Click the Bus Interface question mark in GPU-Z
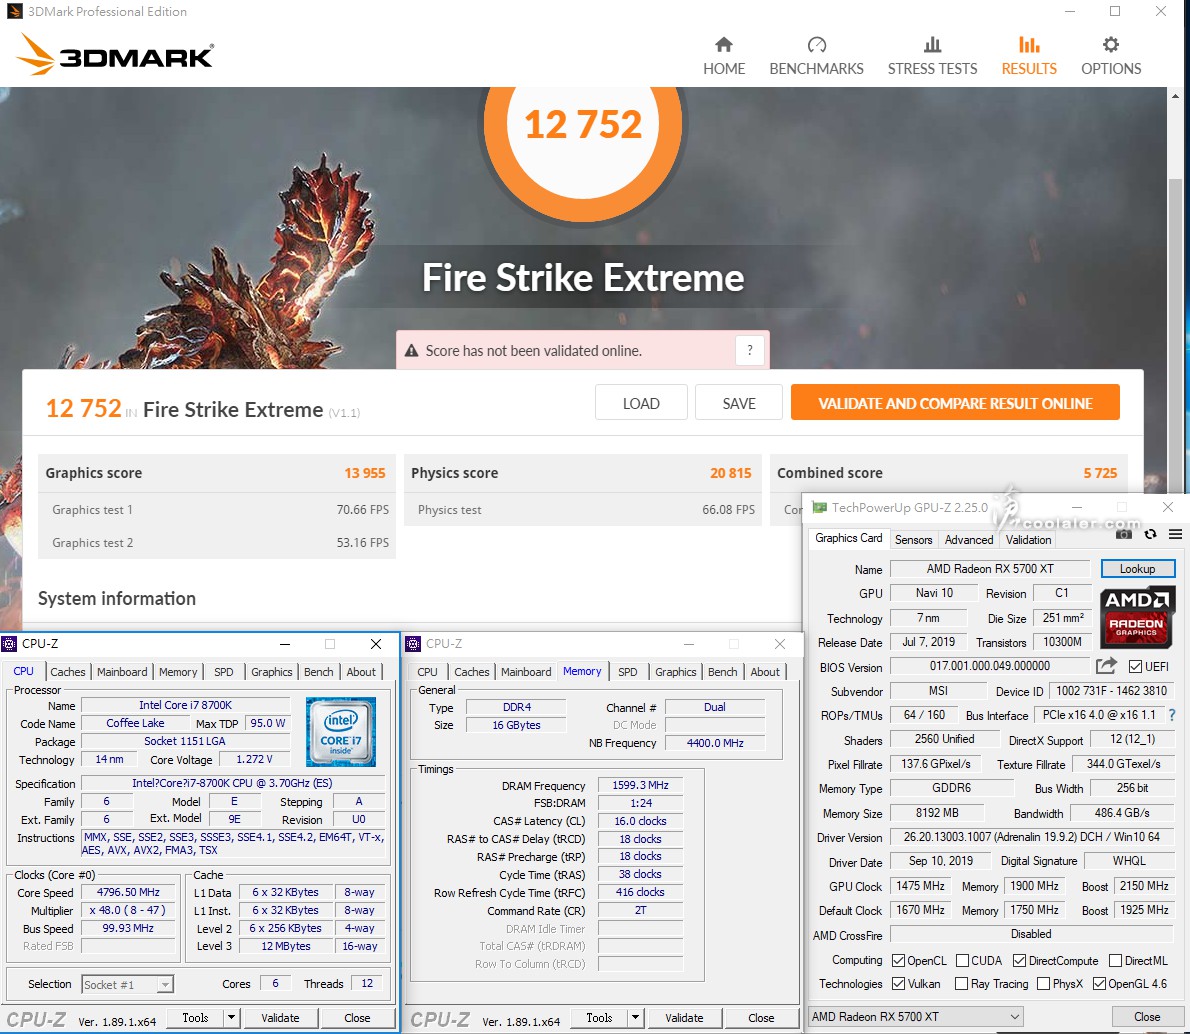This screenshot has width=1190, height=1034. (1173, 715)
